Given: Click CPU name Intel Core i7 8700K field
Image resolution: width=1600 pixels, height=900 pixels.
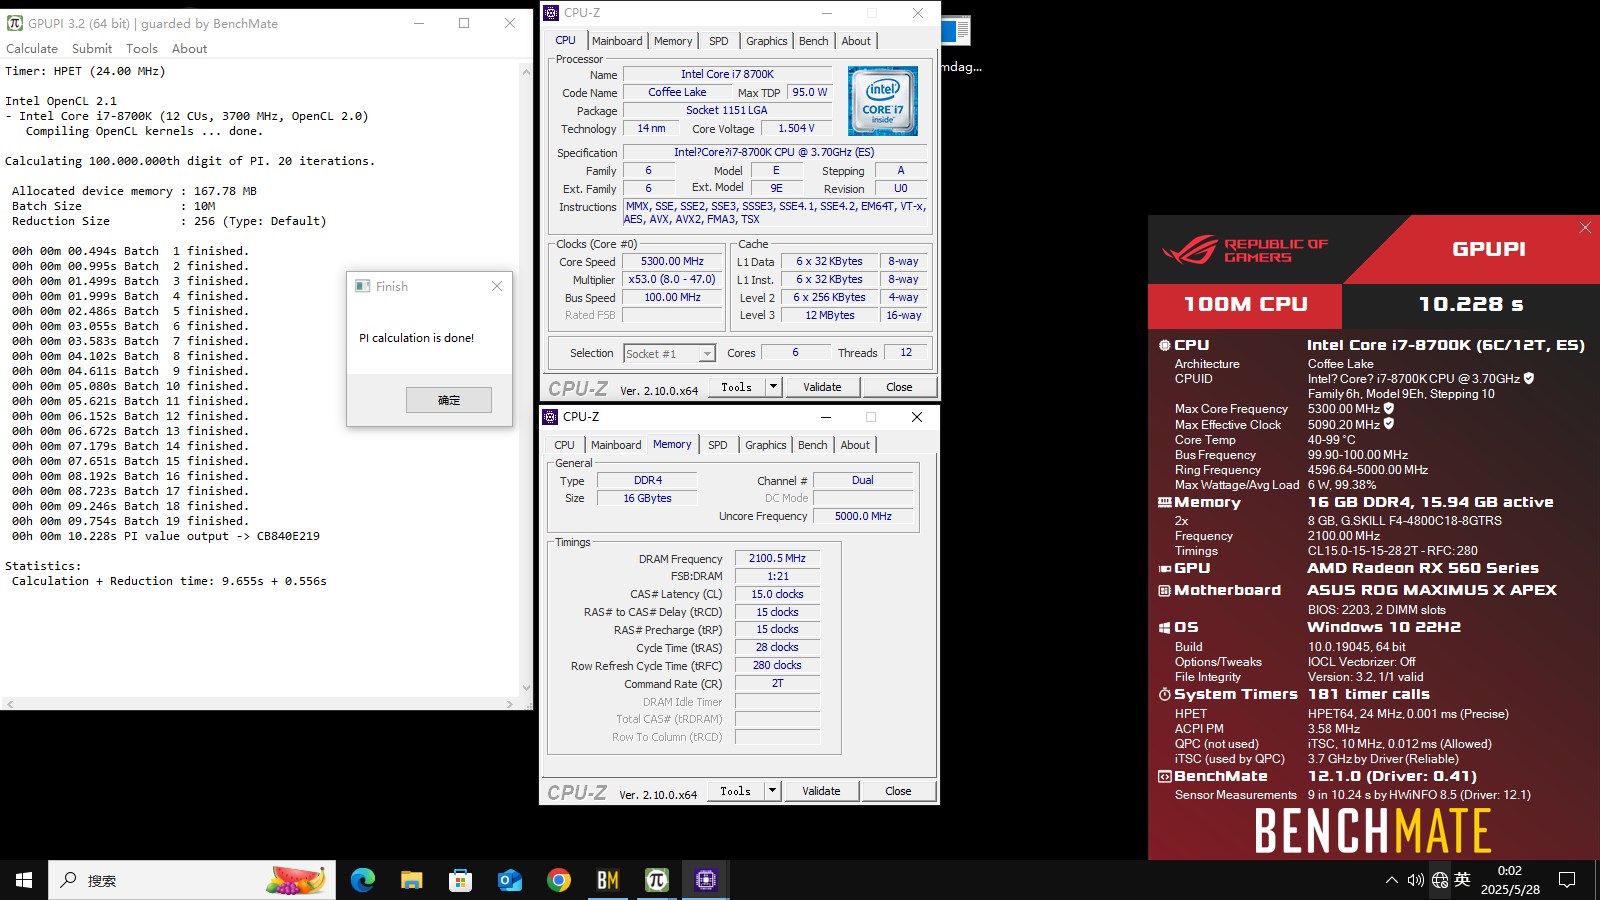Looking at the screenshot, I should pos(727,74).
